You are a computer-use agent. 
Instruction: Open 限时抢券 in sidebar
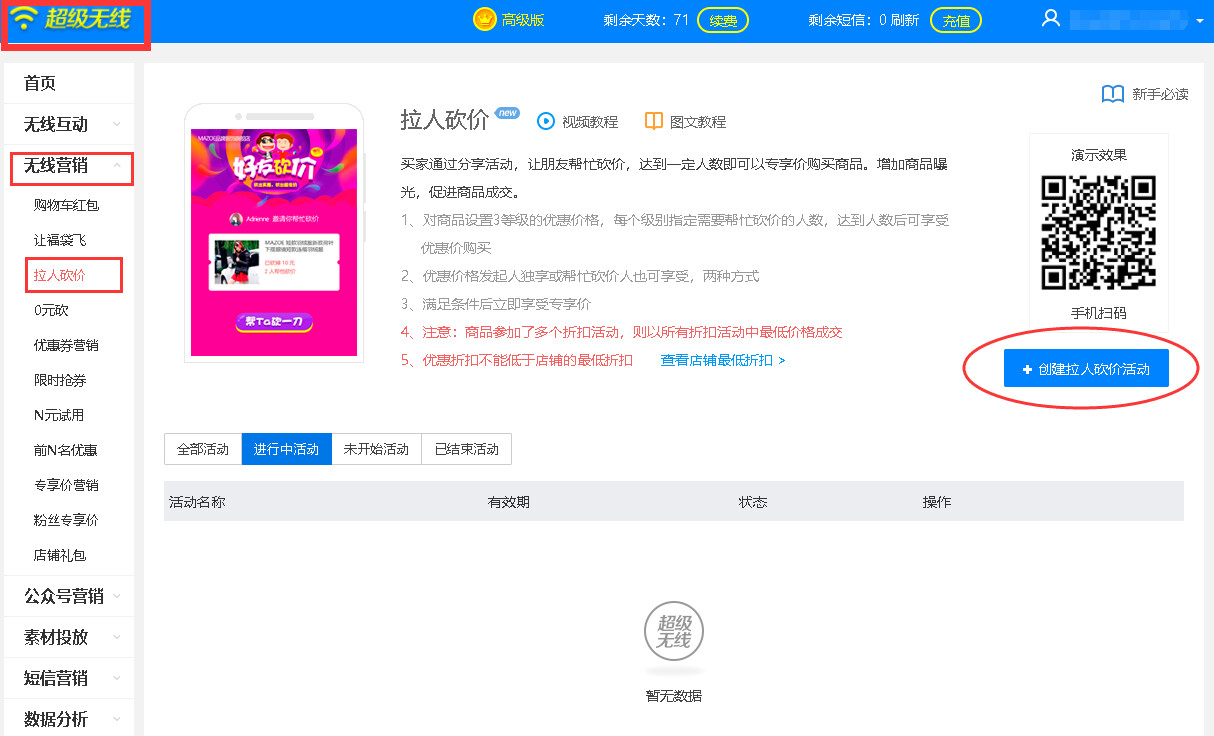[59, 380]
